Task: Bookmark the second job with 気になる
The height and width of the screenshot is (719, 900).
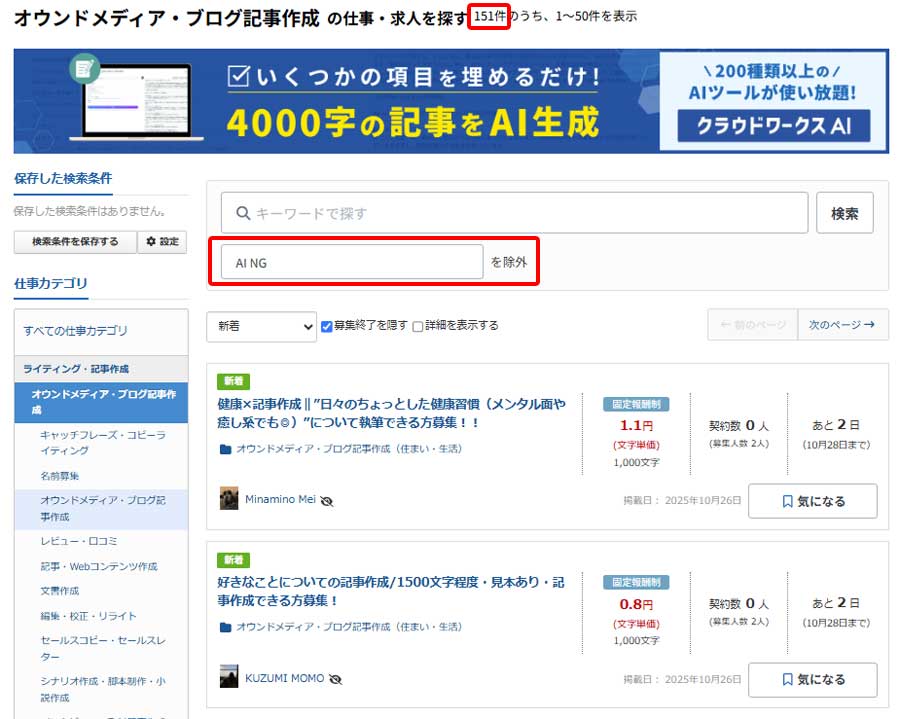Action: (x=812, y=679)
